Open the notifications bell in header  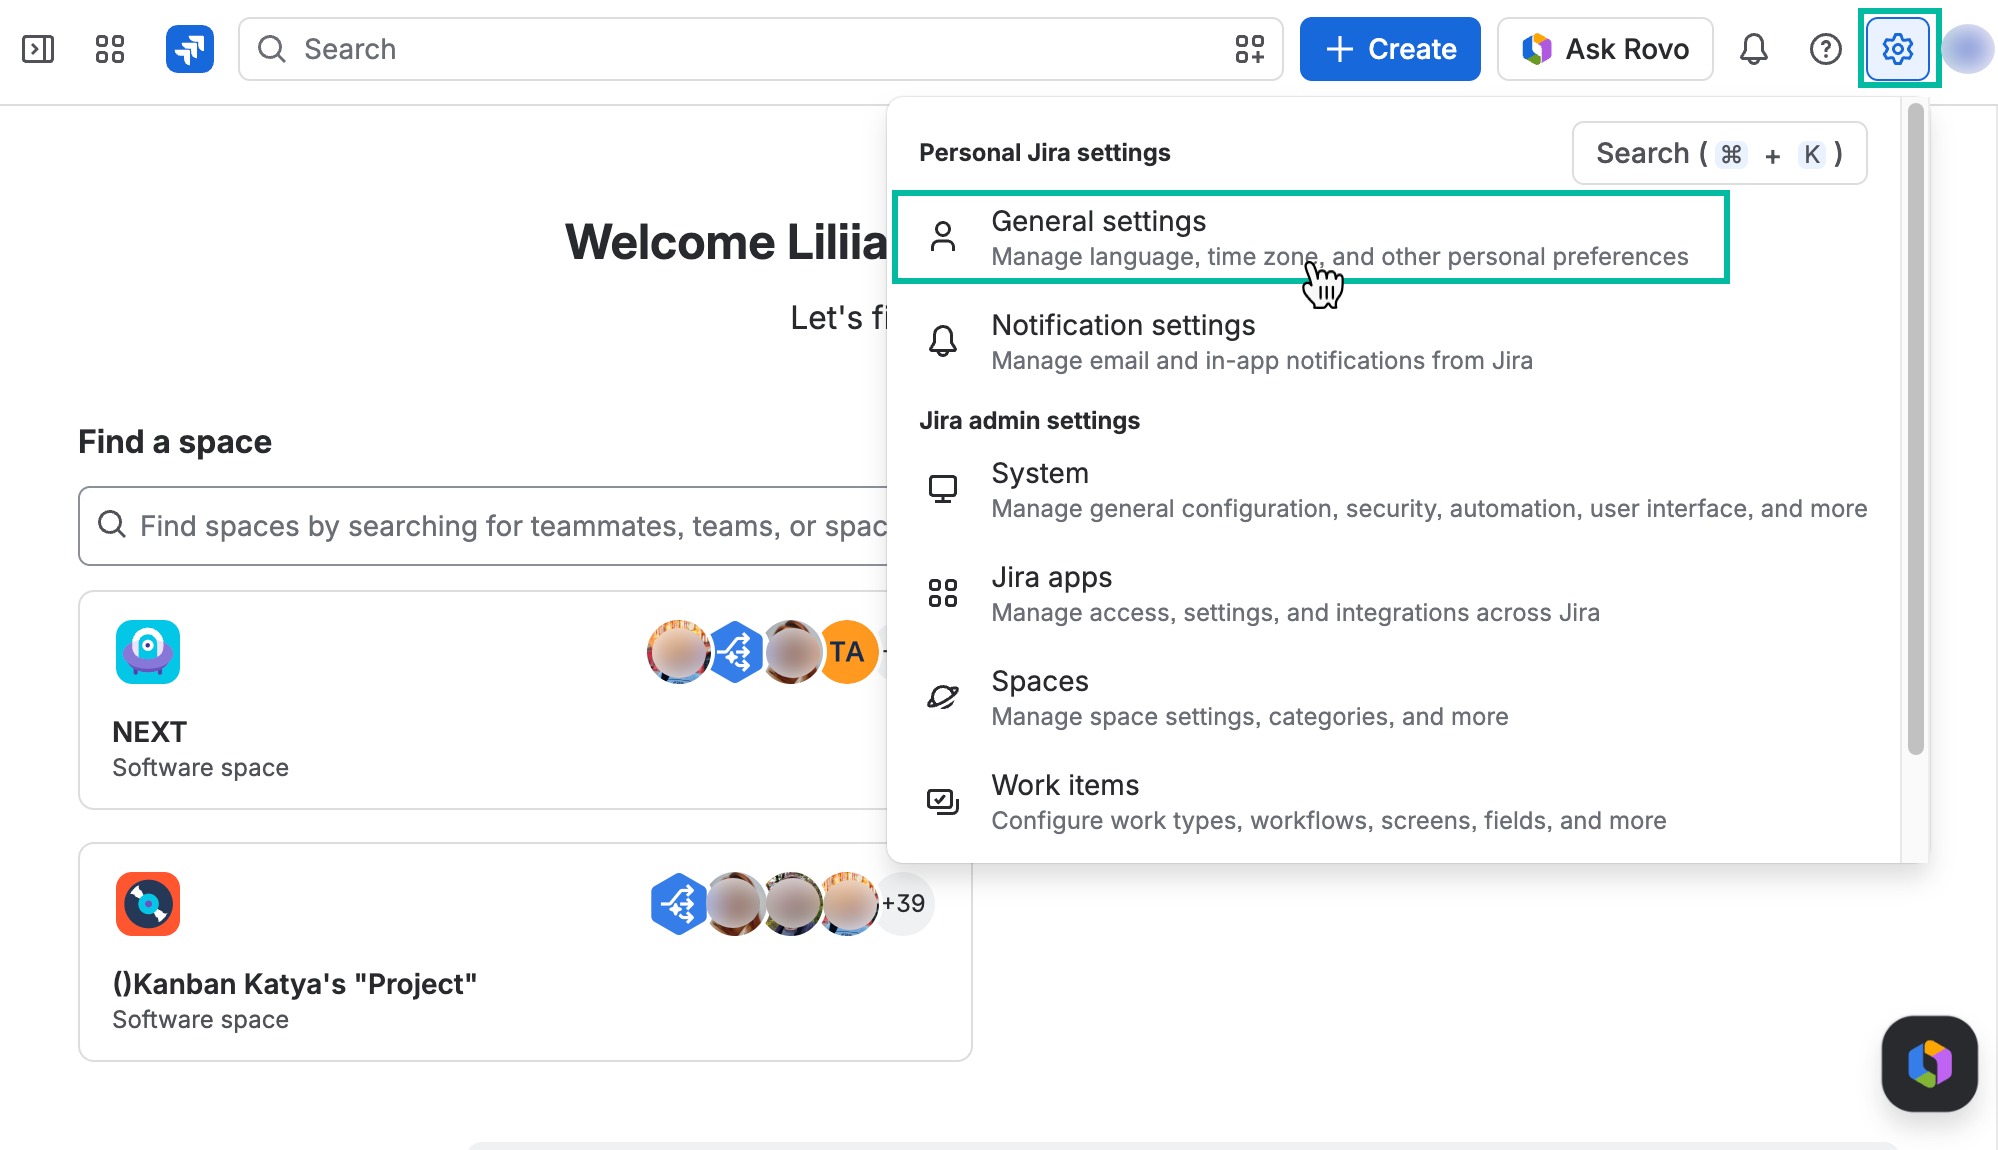1754,49
